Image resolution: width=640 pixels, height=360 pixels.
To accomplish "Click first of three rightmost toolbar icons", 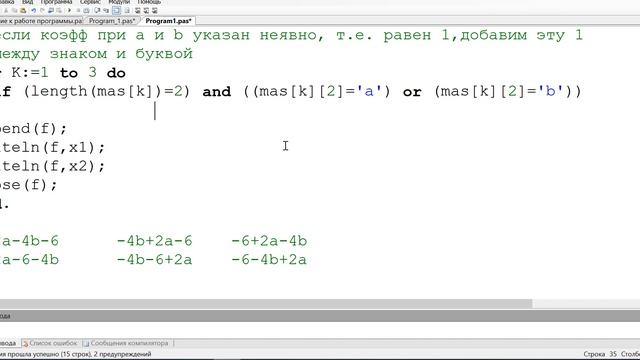I will point(137,10).
